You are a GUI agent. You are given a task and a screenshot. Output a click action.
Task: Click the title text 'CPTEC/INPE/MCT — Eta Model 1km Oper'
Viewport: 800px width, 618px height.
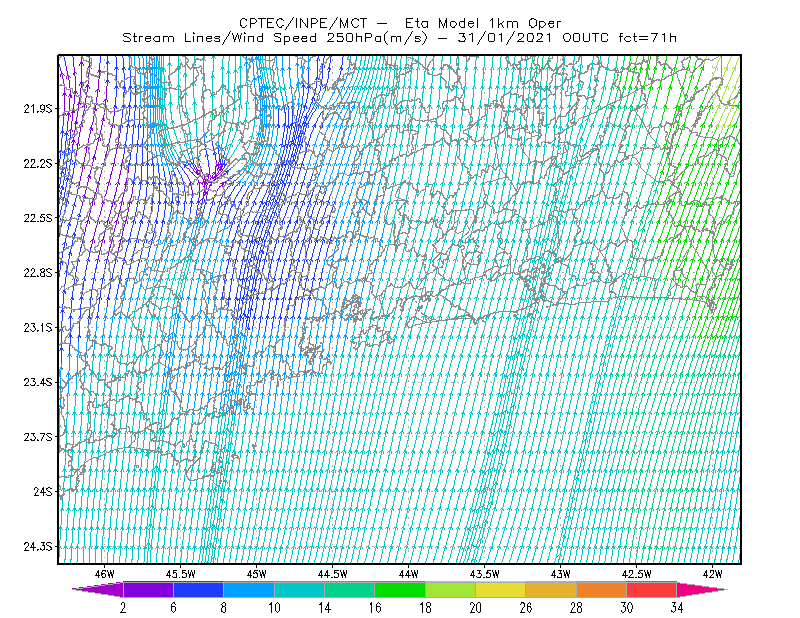tap(400, 23)
